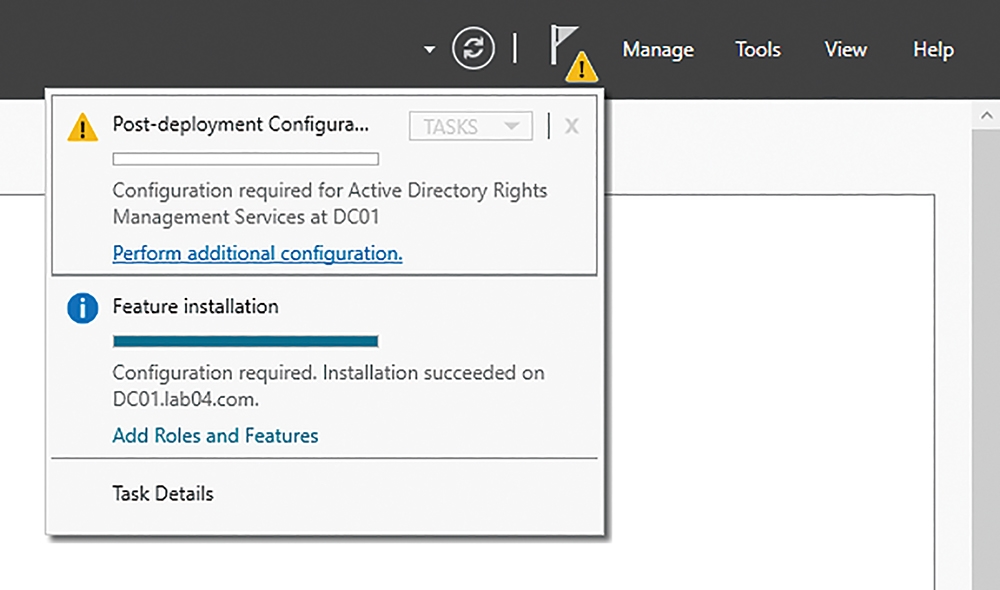Open the Tools menu
This screenshot has height=590, width=1000.
coord(758,50)
